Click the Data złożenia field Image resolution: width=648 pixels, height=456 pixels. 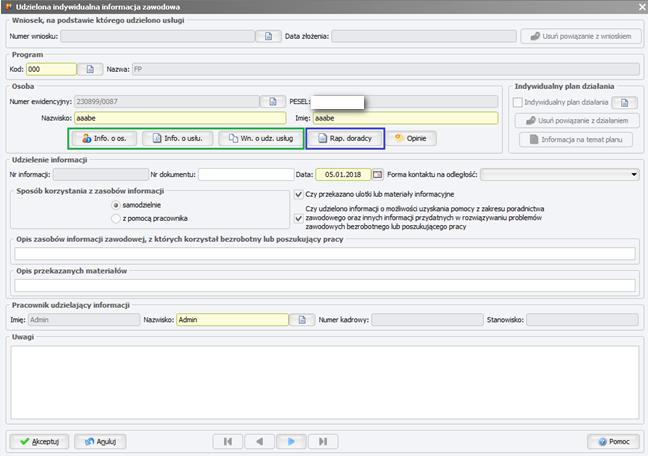424,36
